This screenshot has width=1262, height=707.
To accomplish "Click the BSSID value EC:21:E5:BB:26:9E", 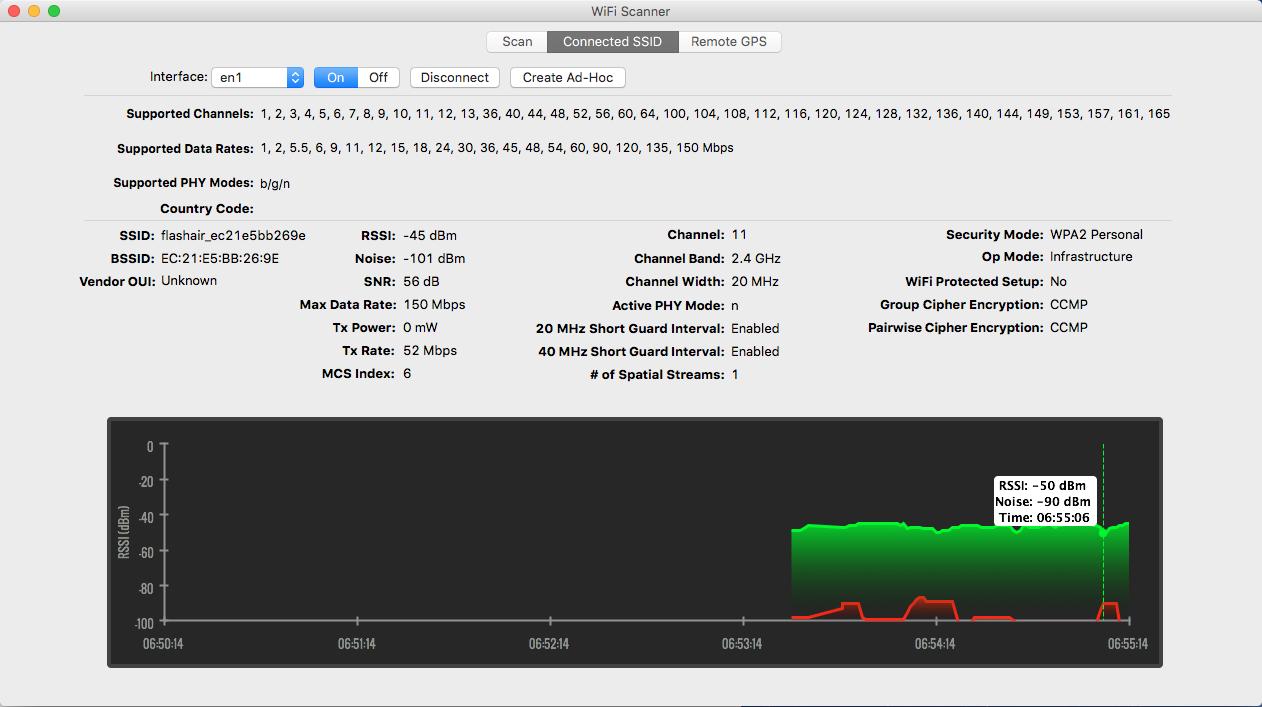I will (220, 258).
